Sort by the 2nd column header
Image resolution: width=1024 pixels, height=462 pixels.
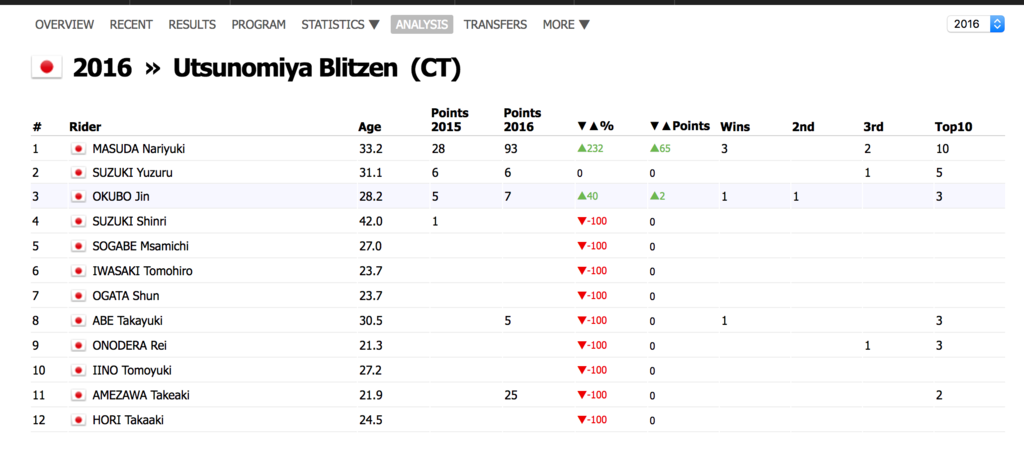point(803,127)
